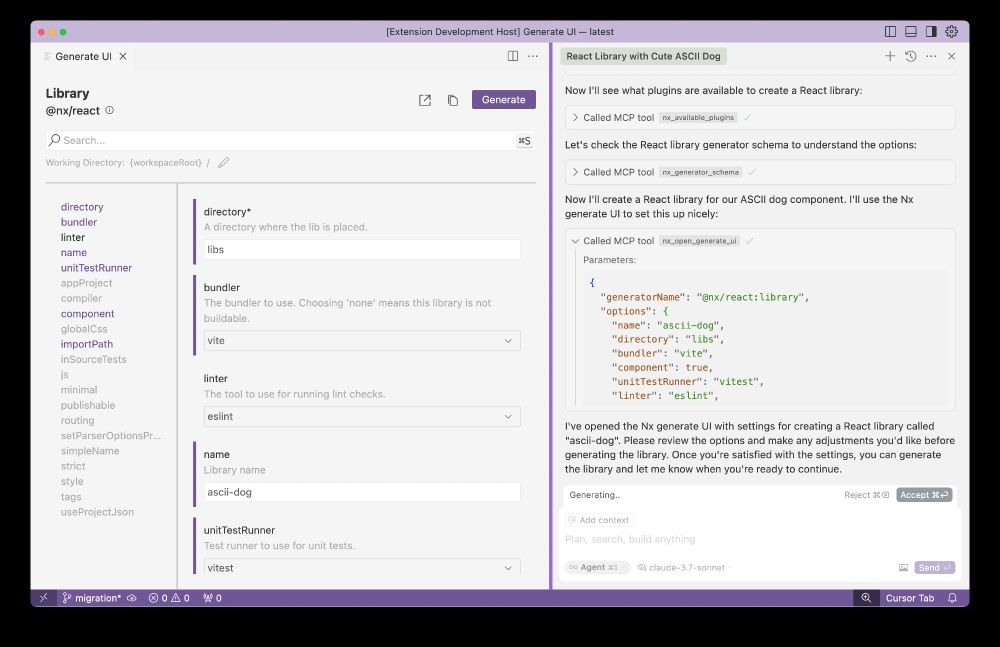
Task: Jump to style option in sidebar
Action: pyautogui.click(x=72, y=482)
